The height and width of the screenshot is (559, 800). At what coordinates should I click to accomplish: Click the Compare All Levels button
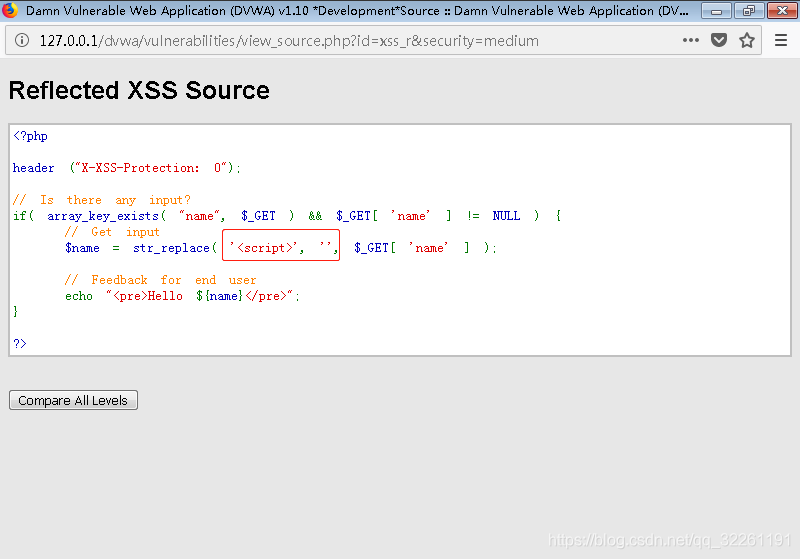73,400
